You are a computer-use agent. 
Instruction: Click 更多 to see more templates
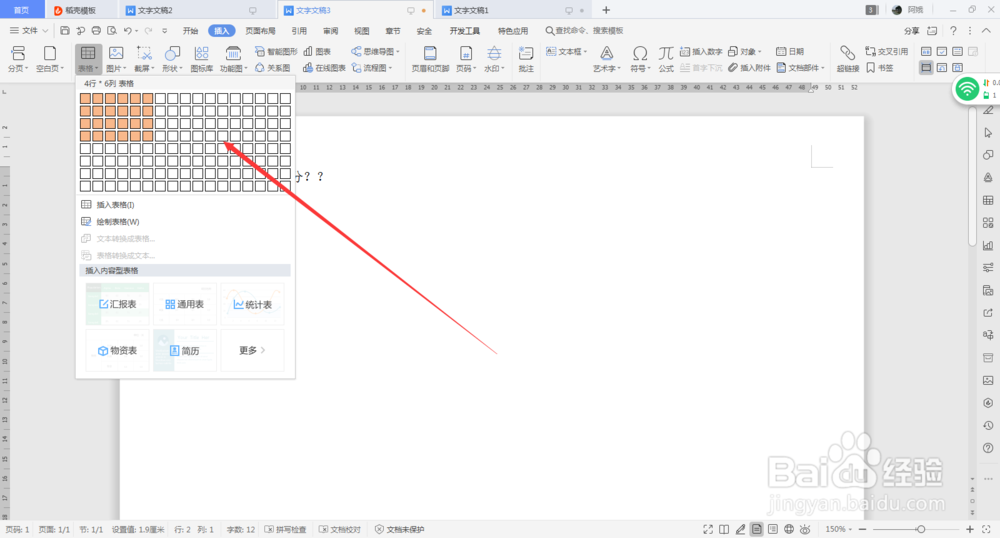tap(253, 351)
